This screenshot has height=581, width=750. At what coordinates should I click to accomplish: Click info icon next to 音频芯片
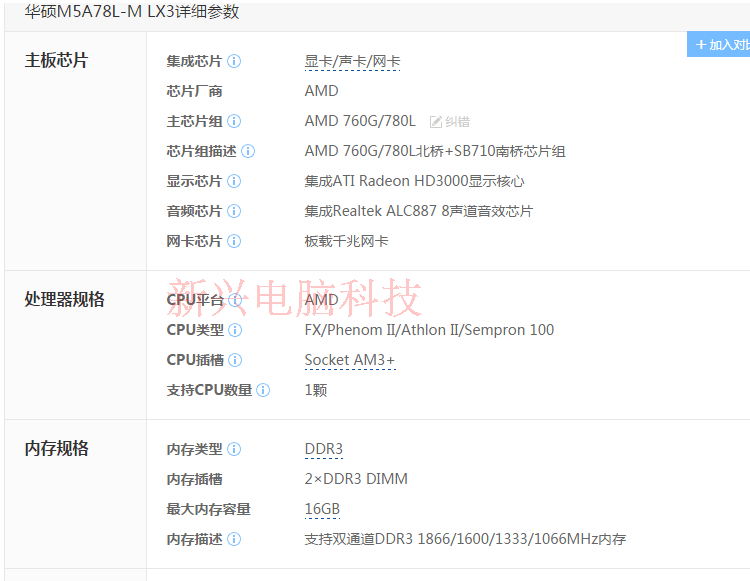pyautogui.click(x=234, y=211)
